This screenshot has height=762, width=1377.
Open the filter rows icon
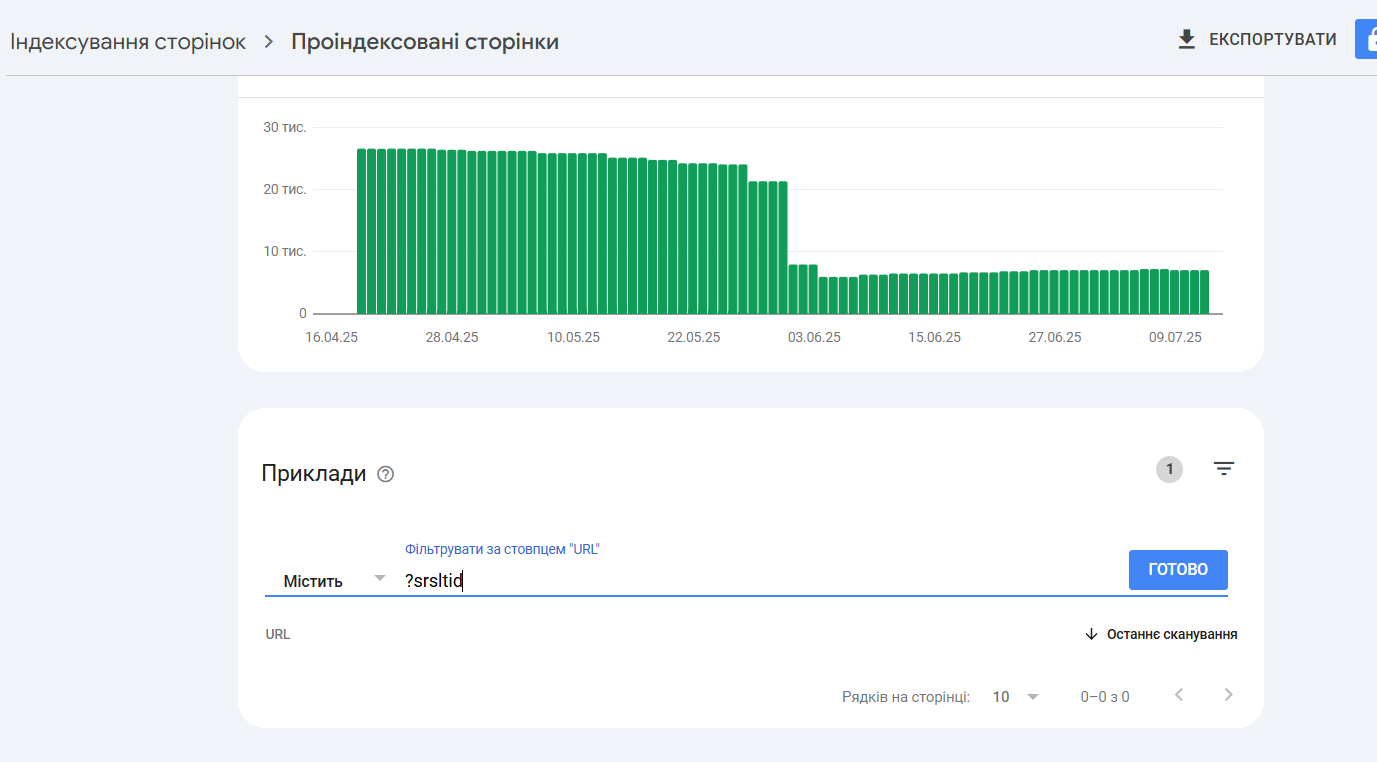pos(1224,468)
